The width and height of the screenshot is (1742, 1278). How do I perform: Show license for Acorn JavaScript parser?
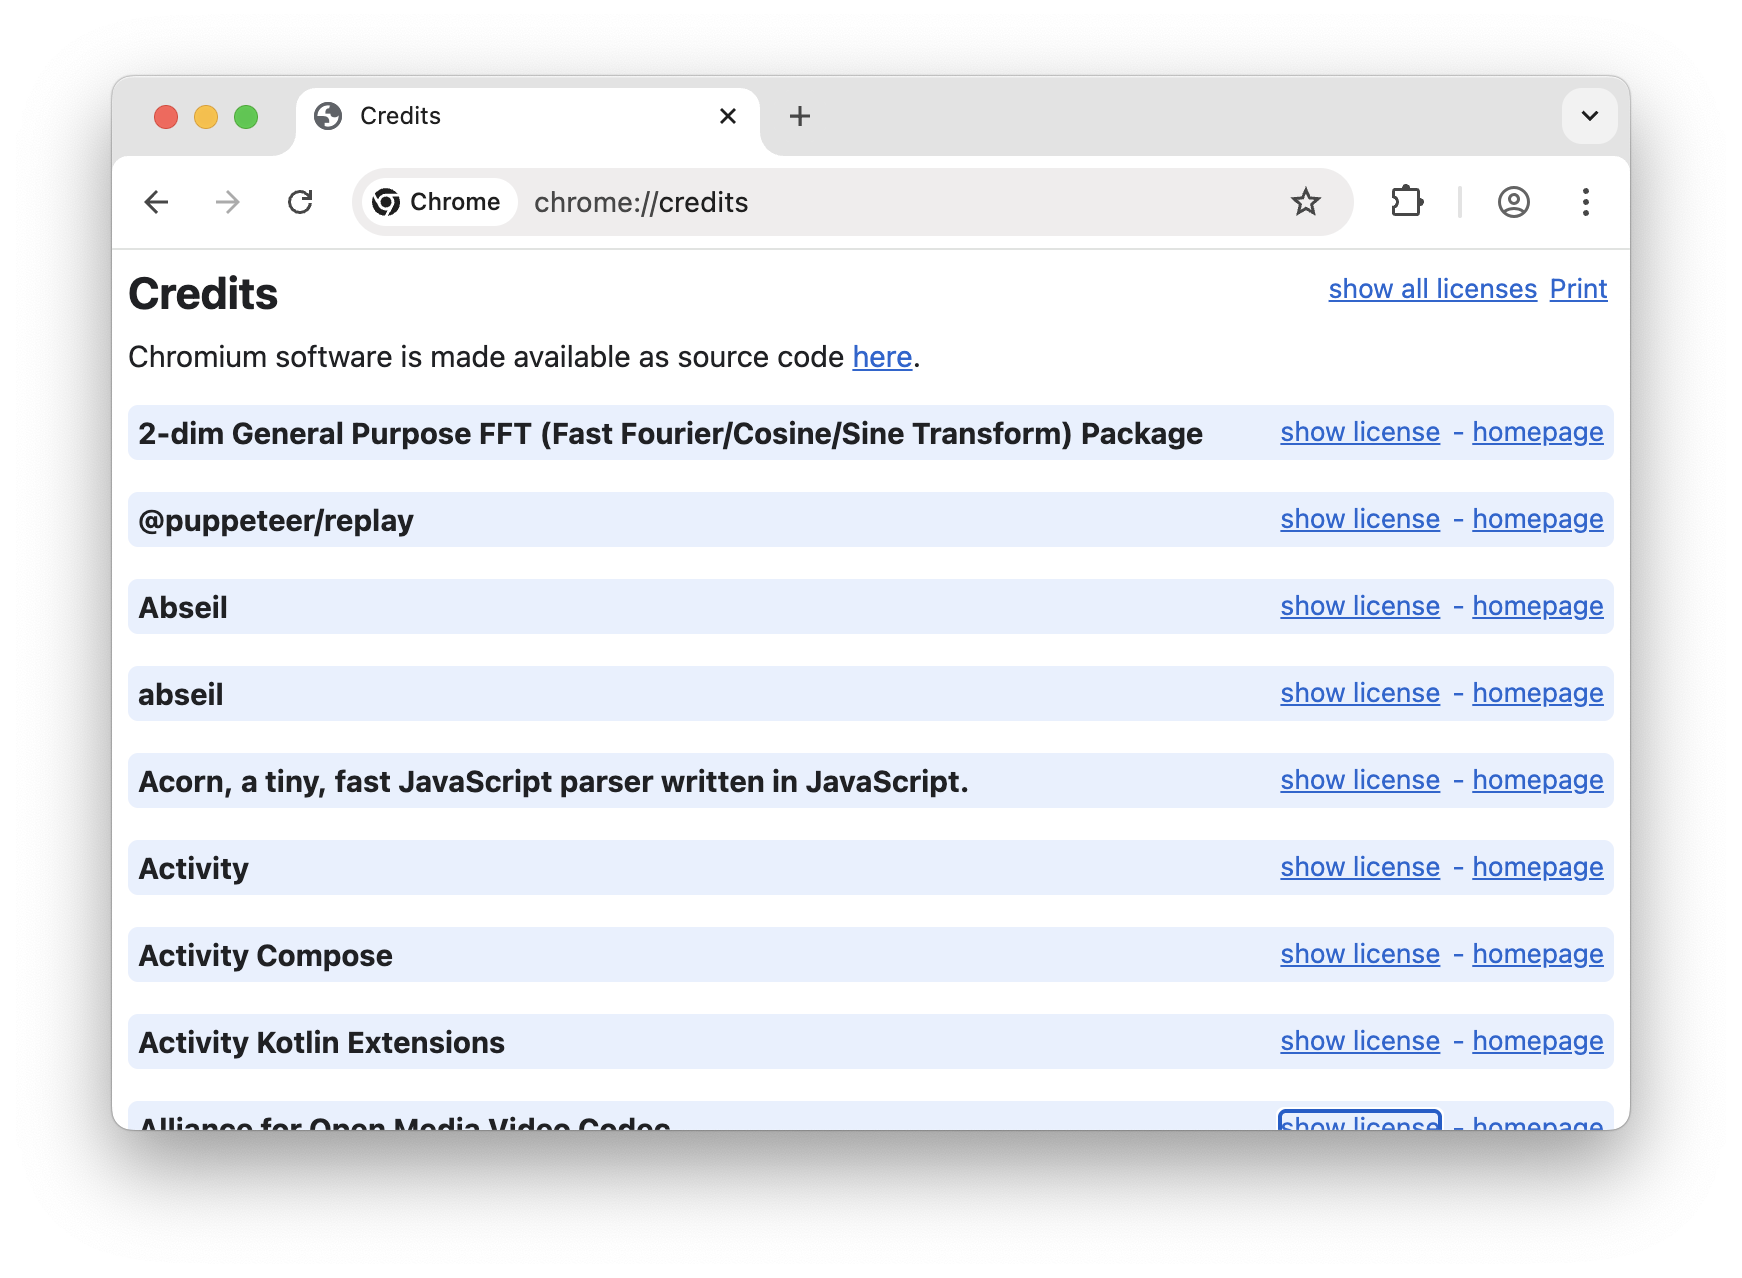coord(1360,780)
